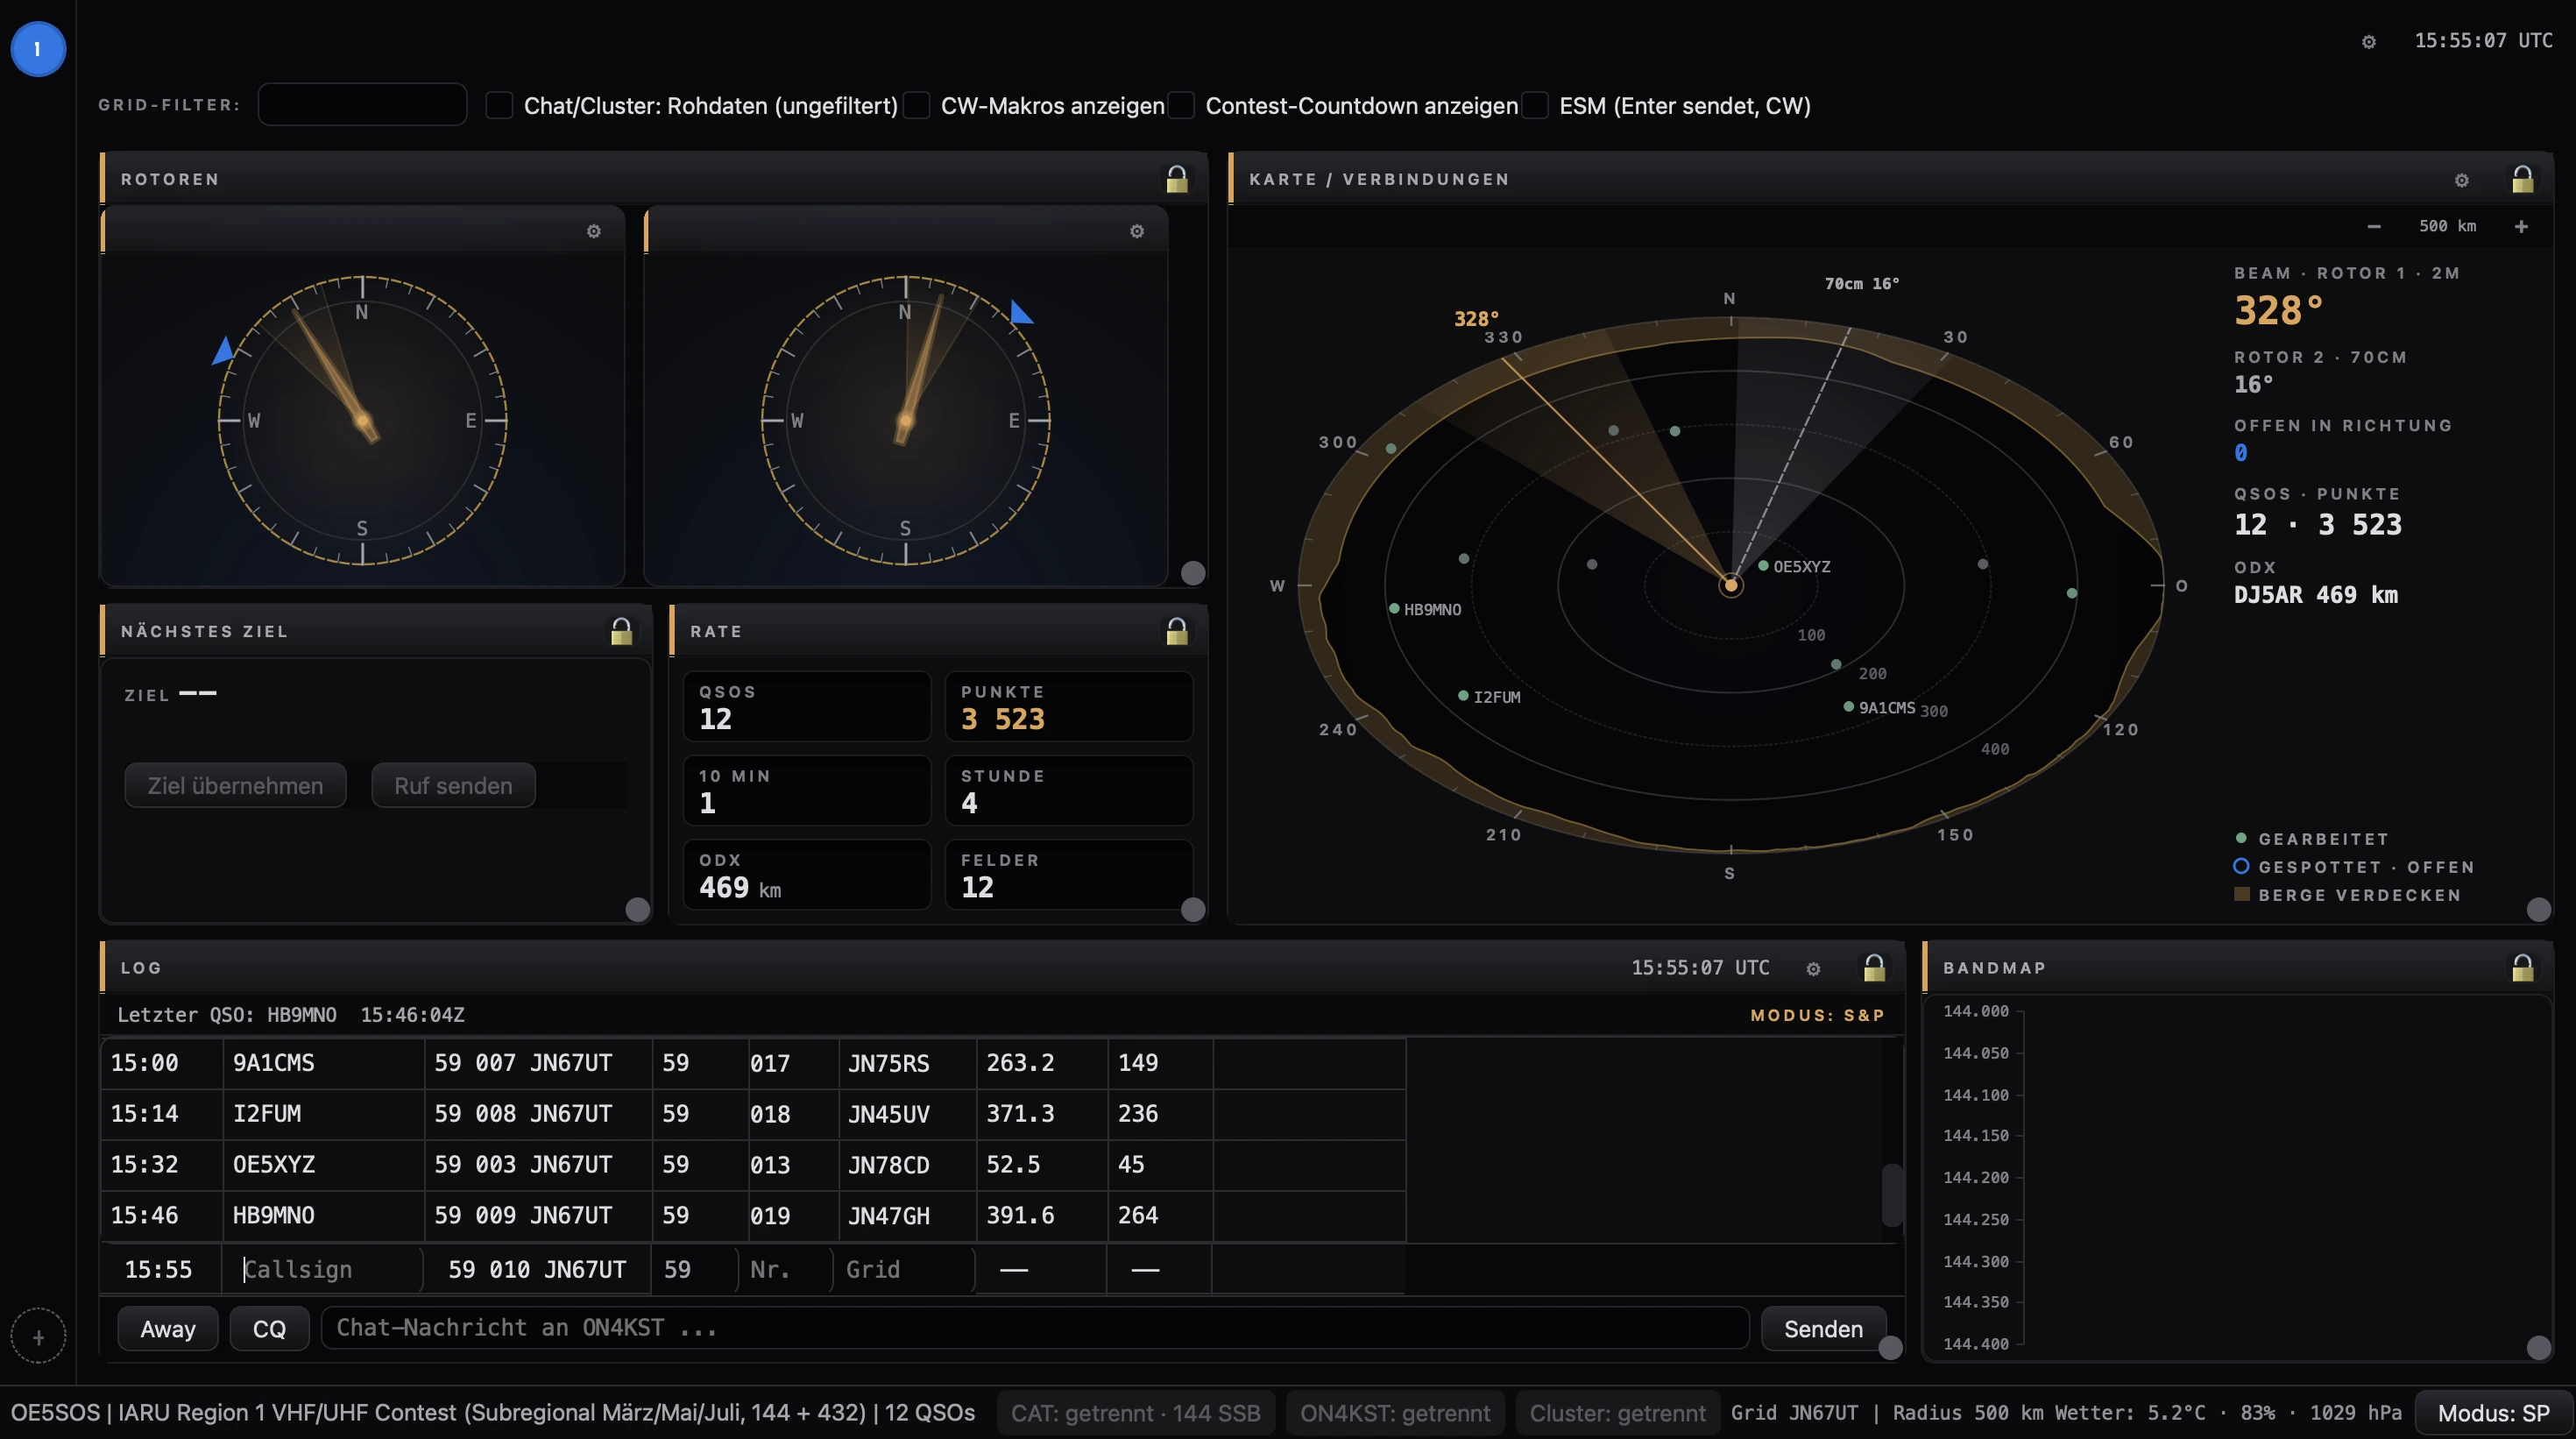Select workspace 1 blue circle

point(38,48)
